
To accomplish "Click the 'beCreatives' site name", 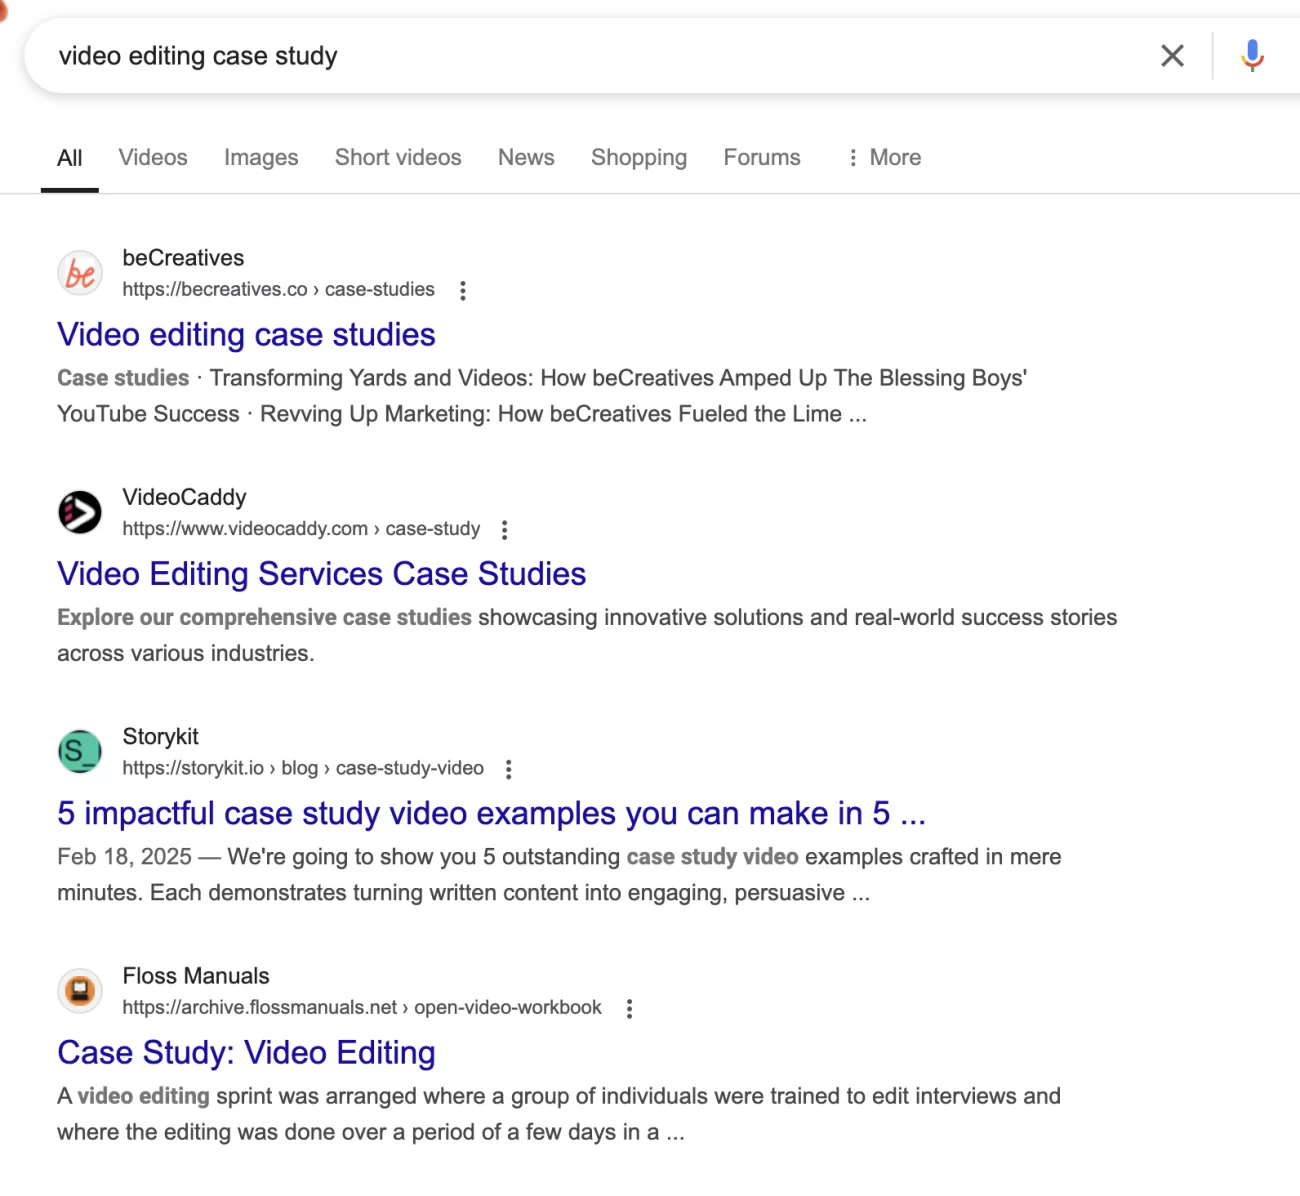I will point(183,258).
